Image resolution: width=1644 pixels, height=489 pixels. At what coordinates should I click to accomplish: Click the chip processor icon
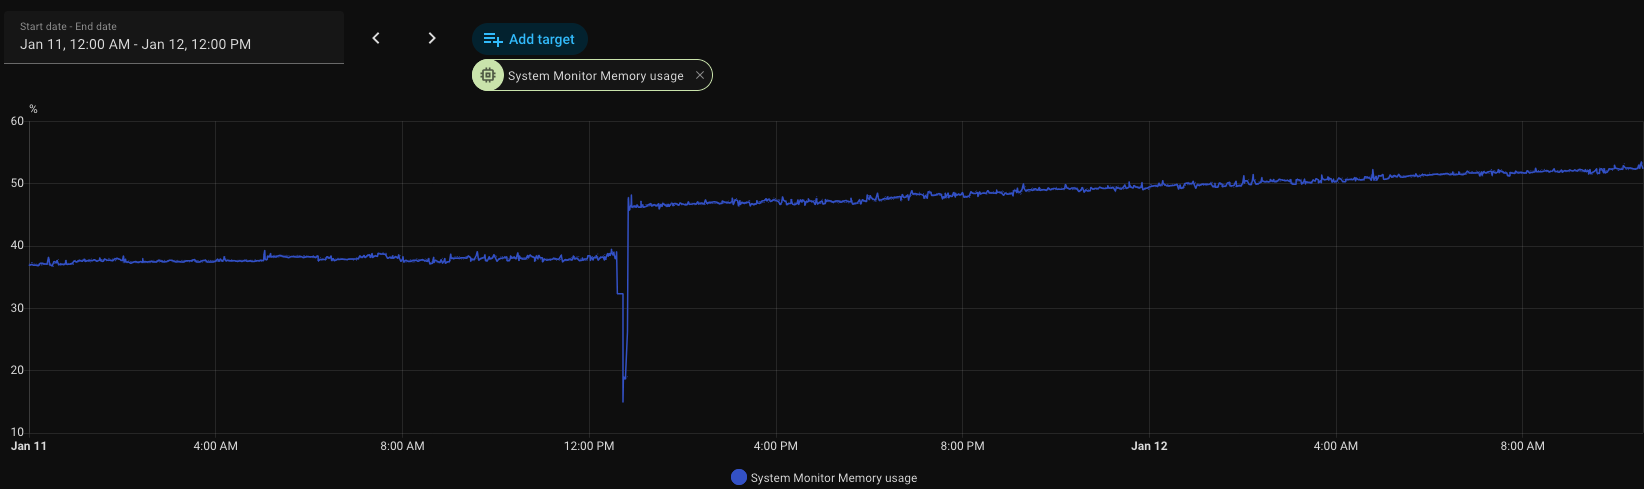(488, 75)
